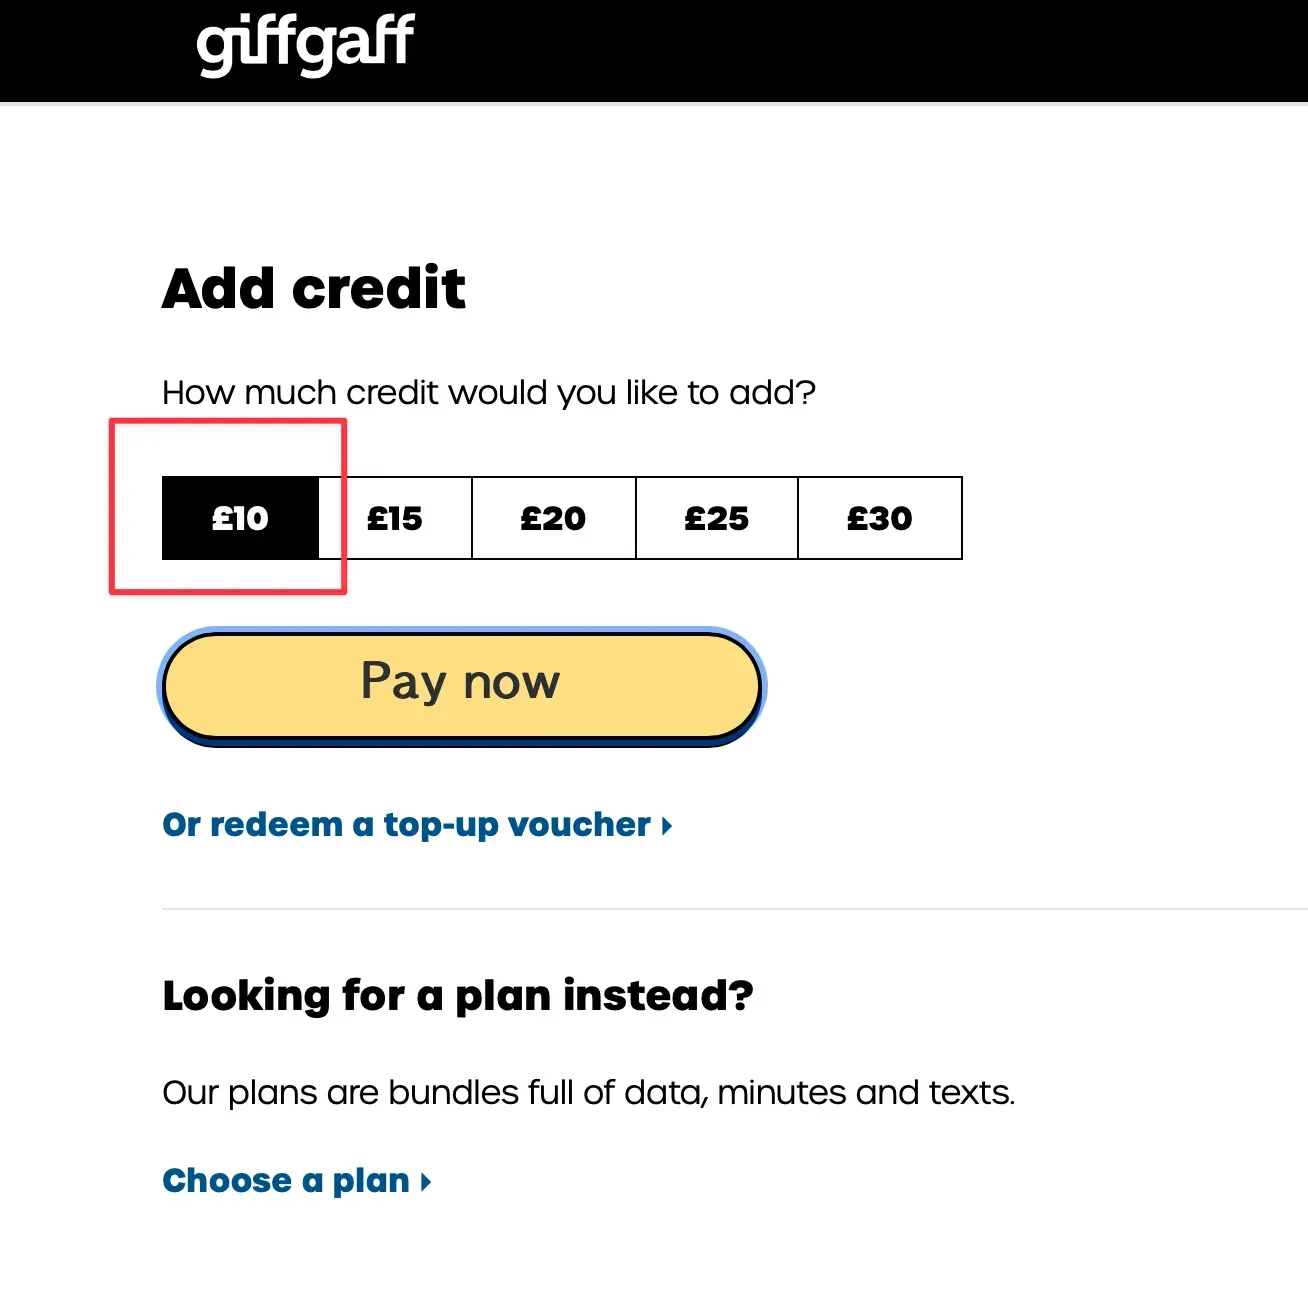This screenshot has height=1312, width=1308.
Task: Click the Add credit heading
Action: point(314,289)
